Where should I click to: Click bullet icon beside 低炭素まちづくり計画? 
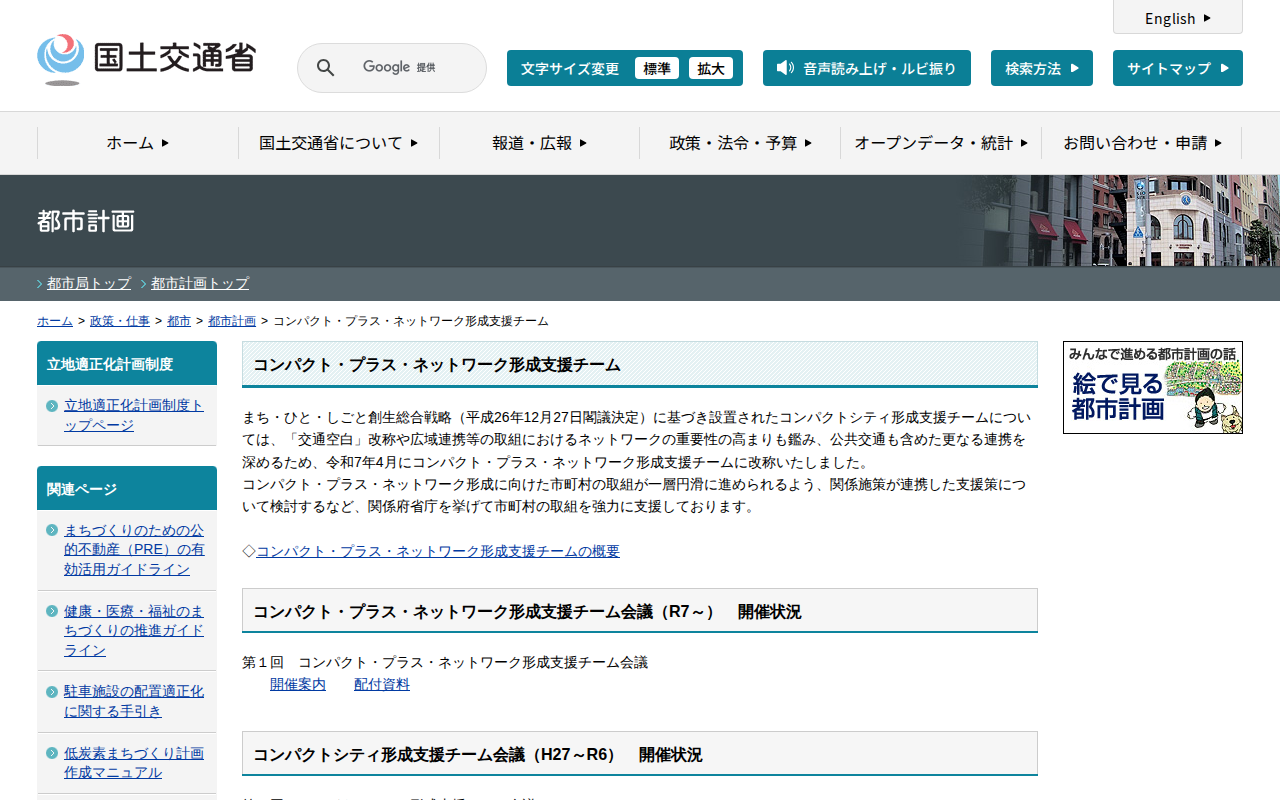point(52,753)
